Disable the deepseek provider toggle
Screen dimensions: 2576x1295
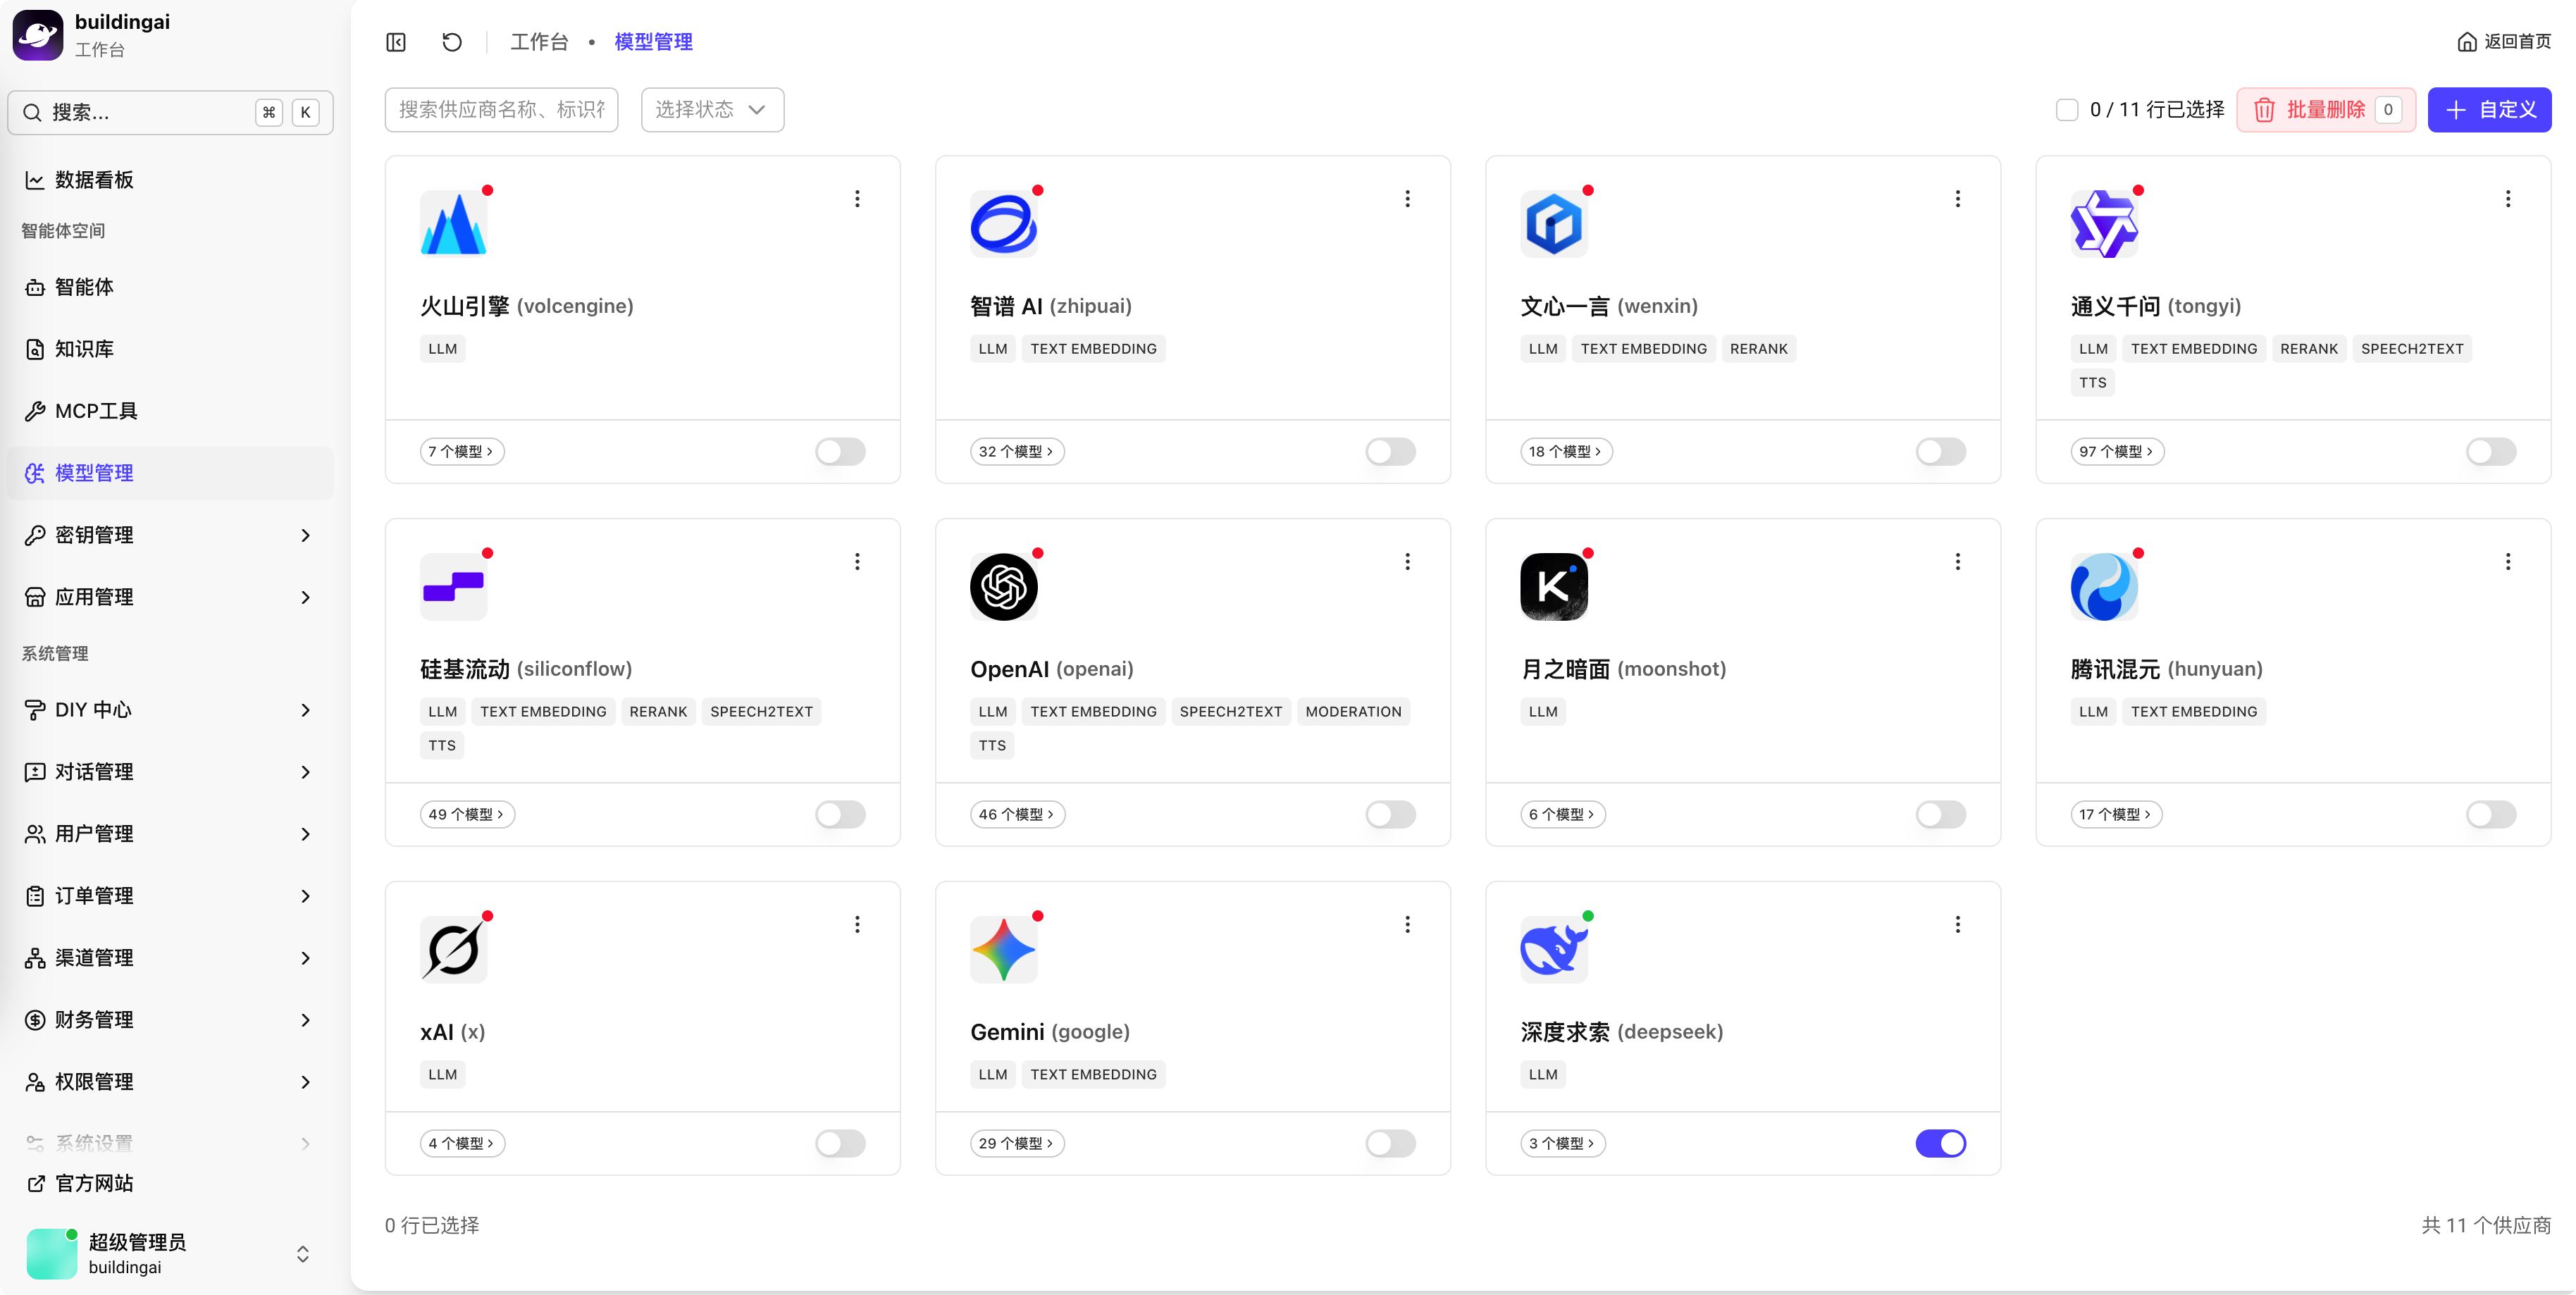pos(1940,1143)
